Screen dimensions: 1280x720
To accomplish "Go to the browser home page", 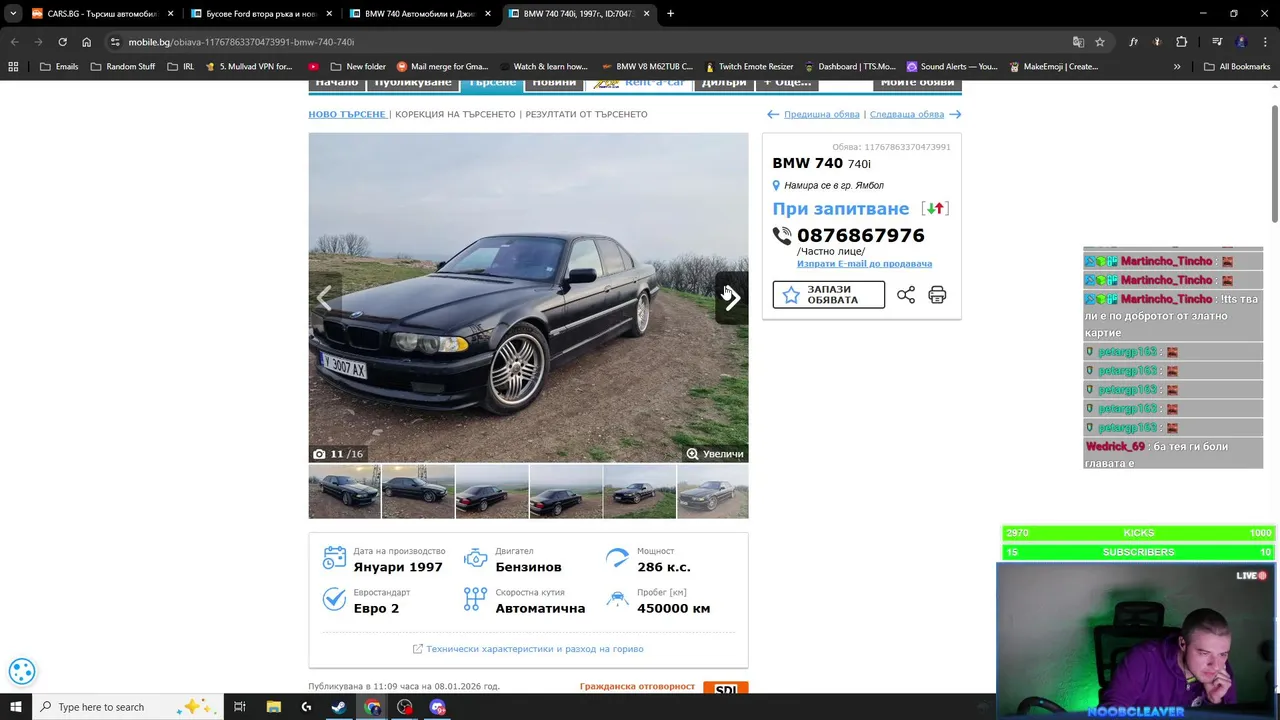I will coord(86,42).
